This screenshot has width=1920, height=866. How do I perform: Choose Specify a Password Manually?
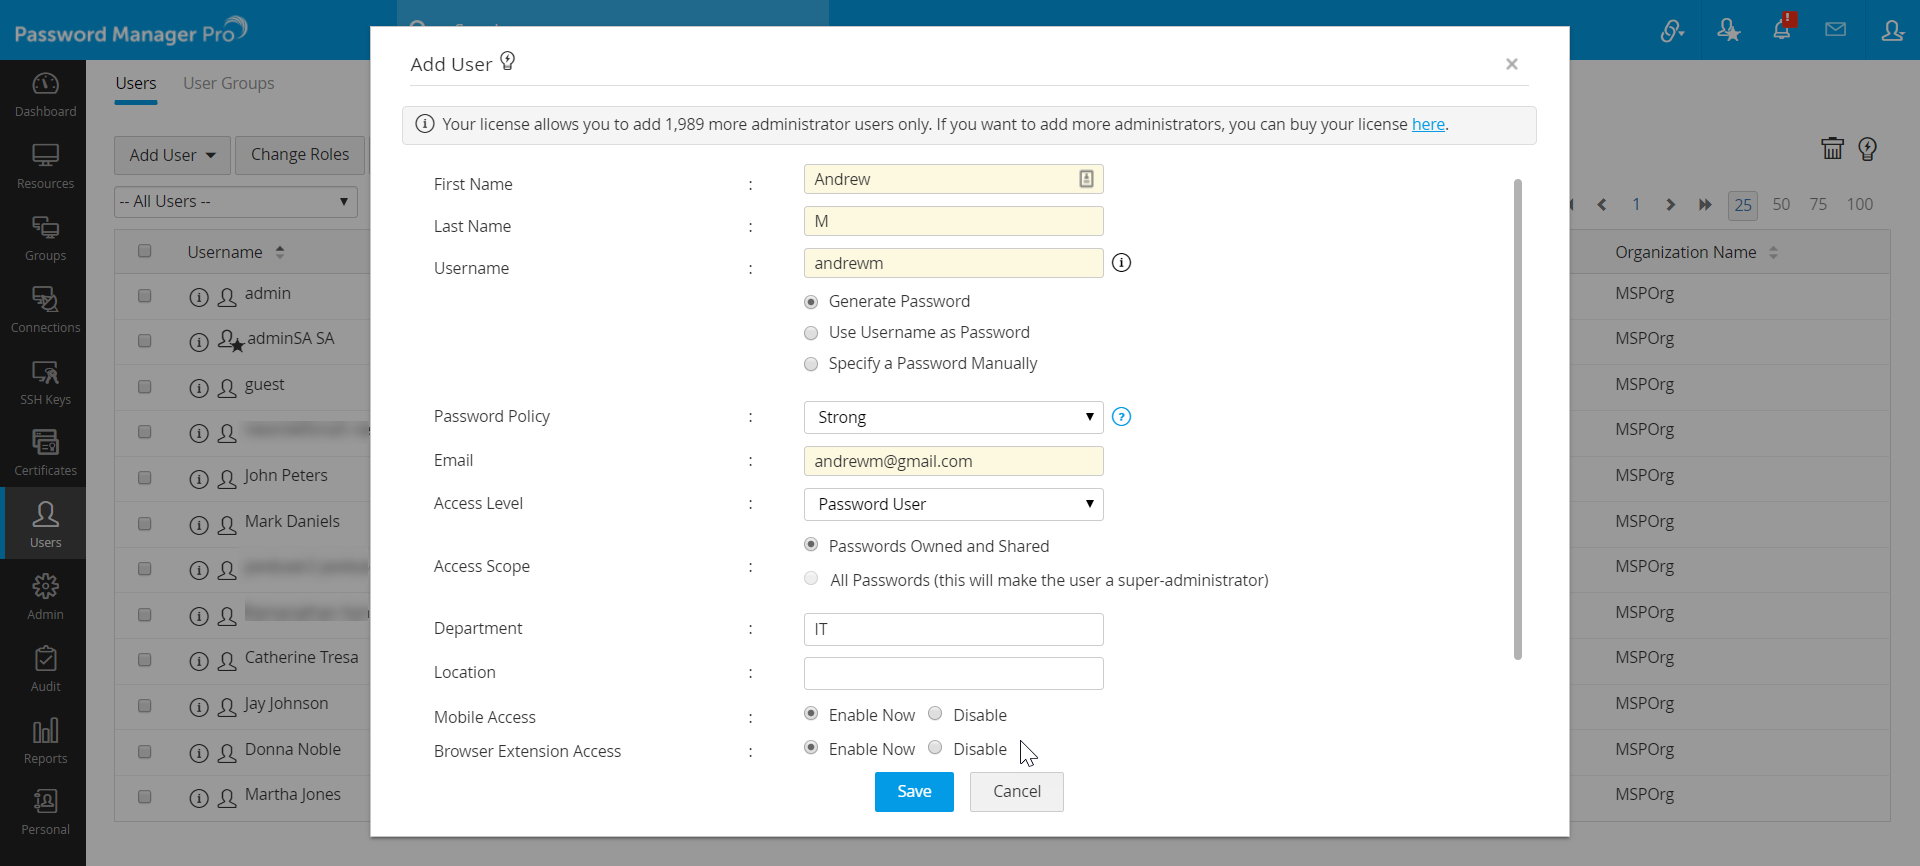click(811, 364)
